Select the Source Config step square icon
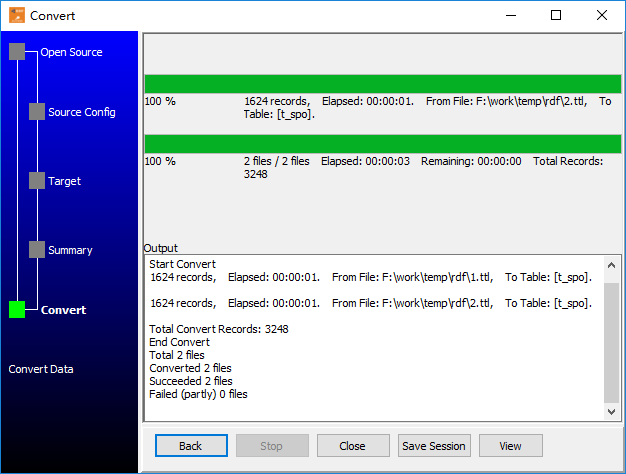 [37, 111]
